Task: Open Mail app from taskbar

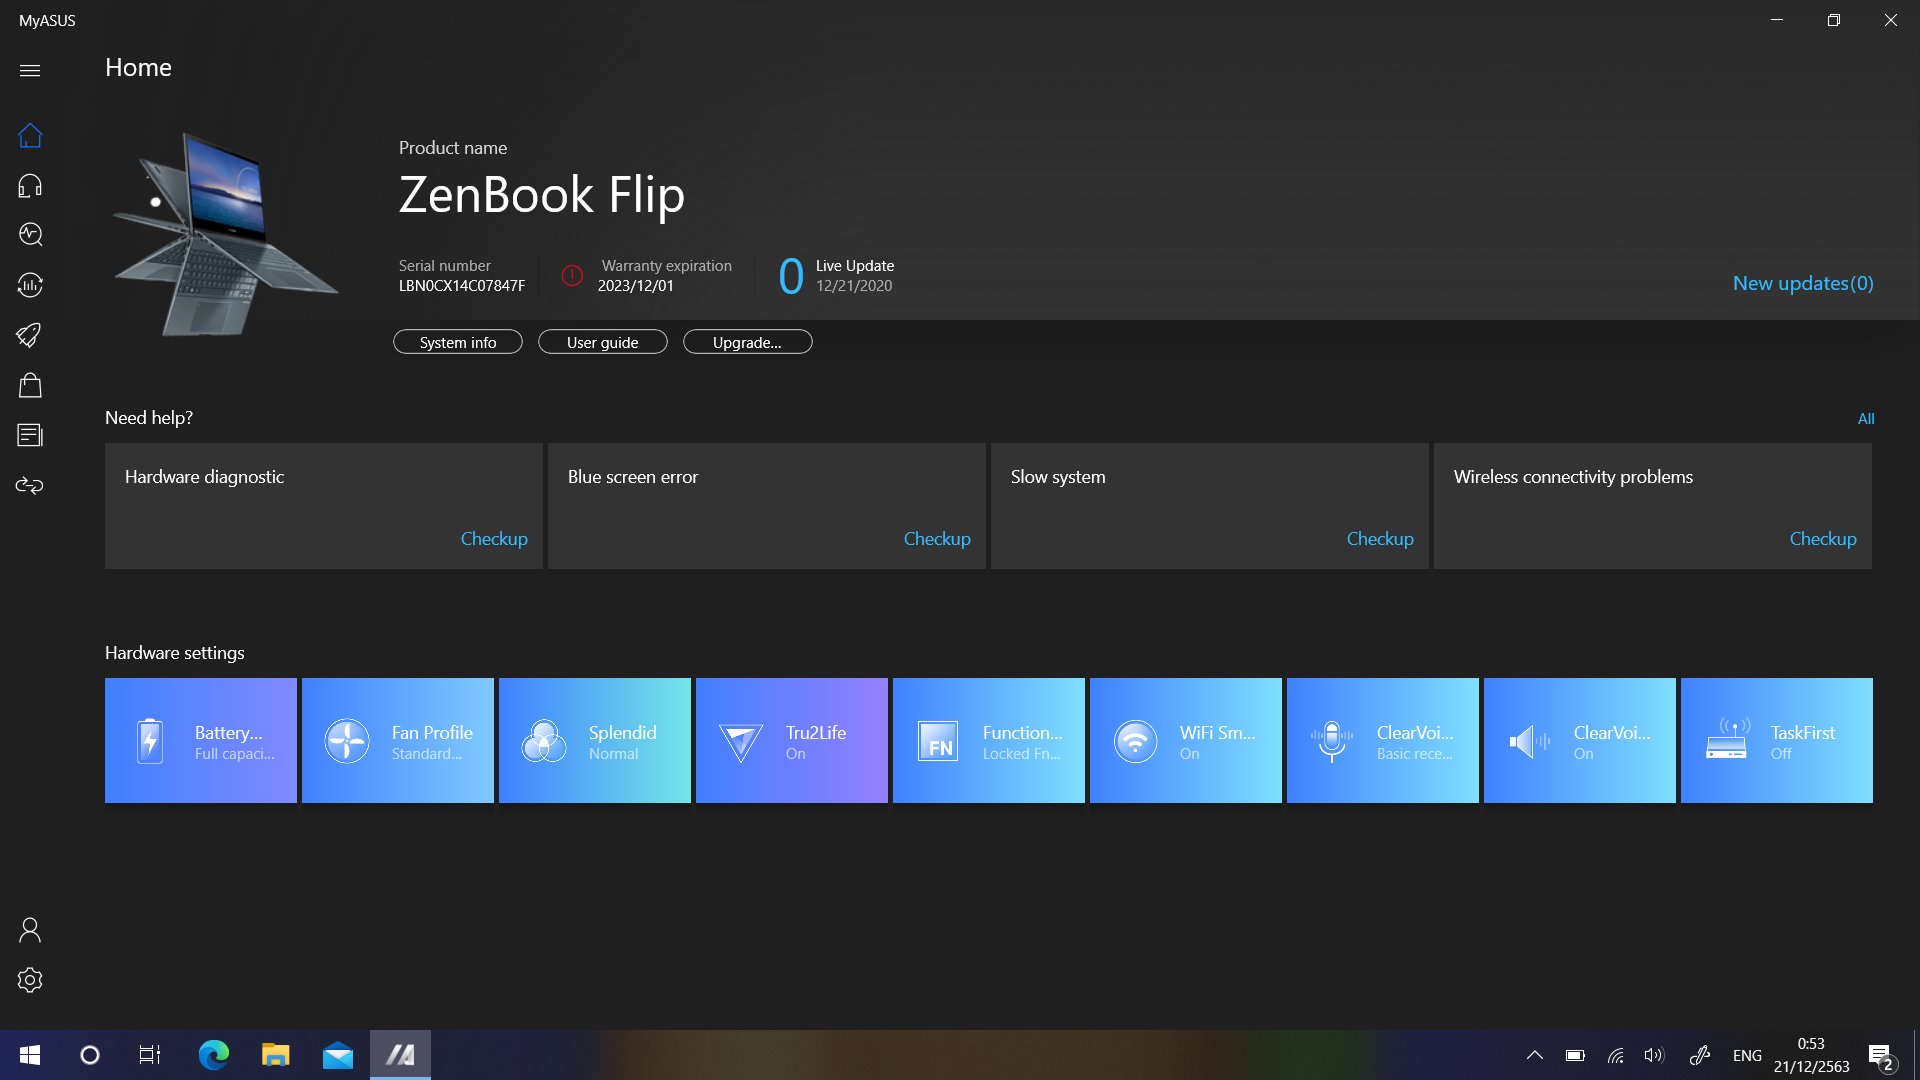Action: (x=338, y=1055)
